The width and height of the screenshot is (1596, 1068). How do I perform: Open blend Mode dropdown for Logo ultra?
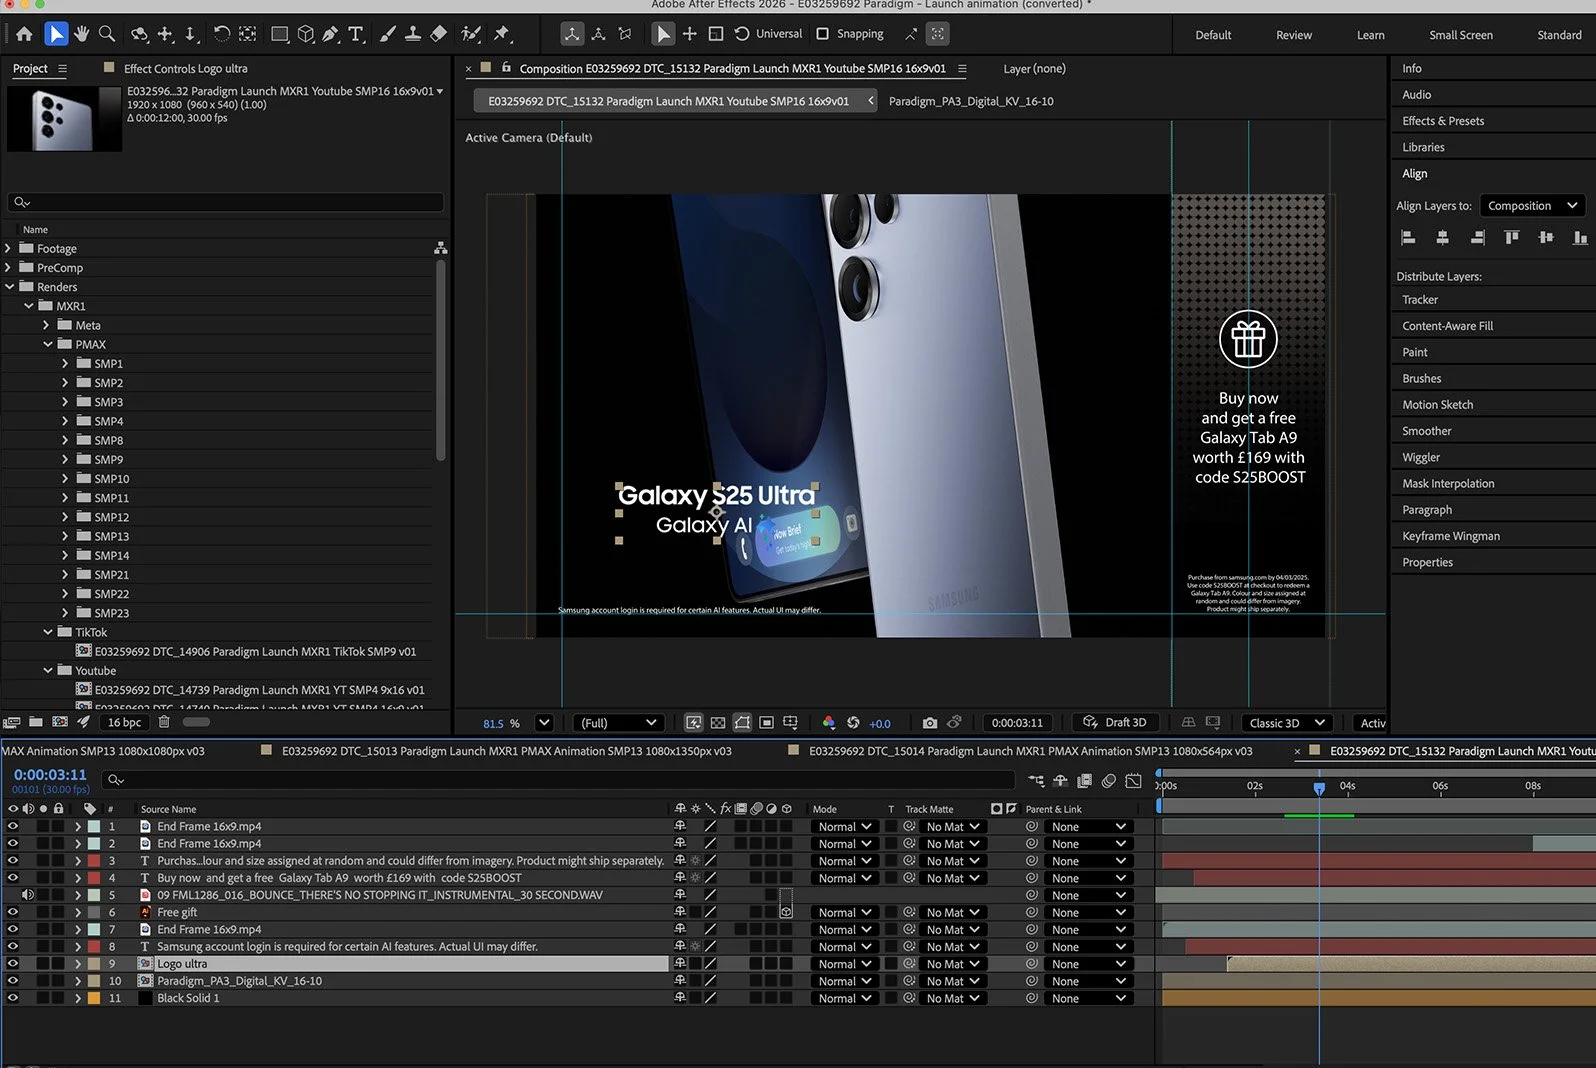844,964
